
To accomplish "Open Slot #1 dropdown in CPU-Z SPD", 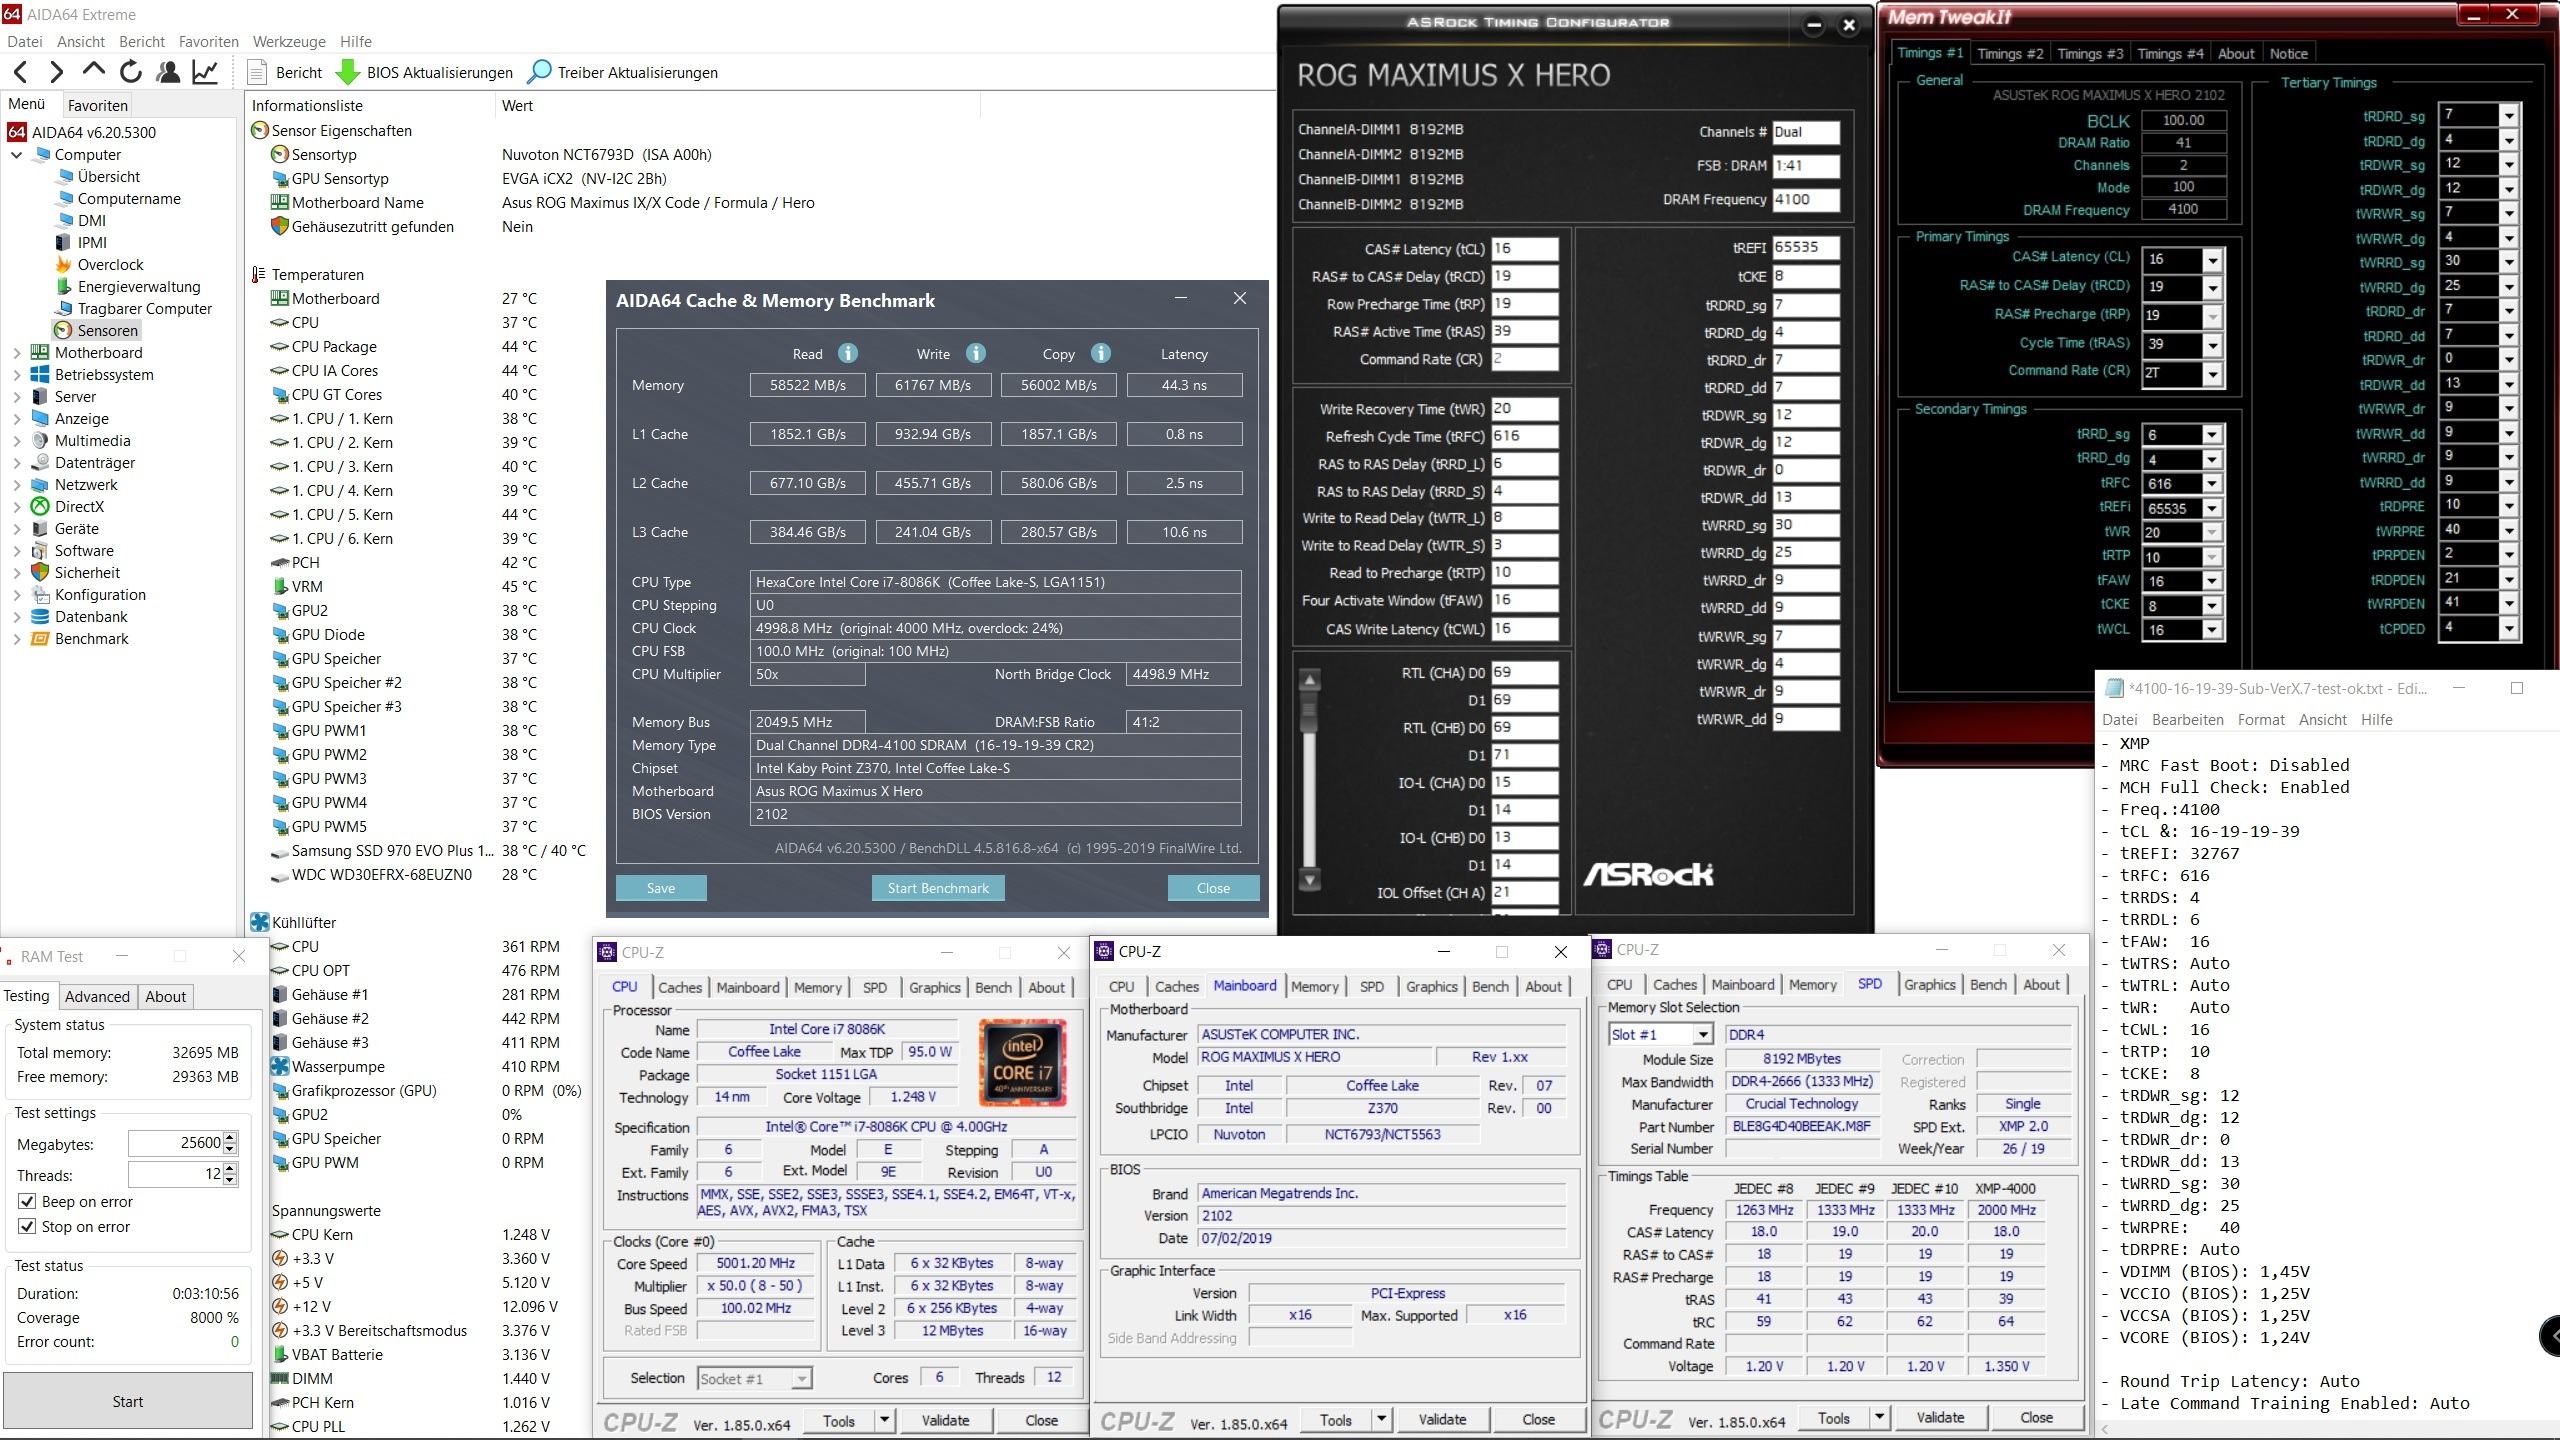I will [1702, 1034].
